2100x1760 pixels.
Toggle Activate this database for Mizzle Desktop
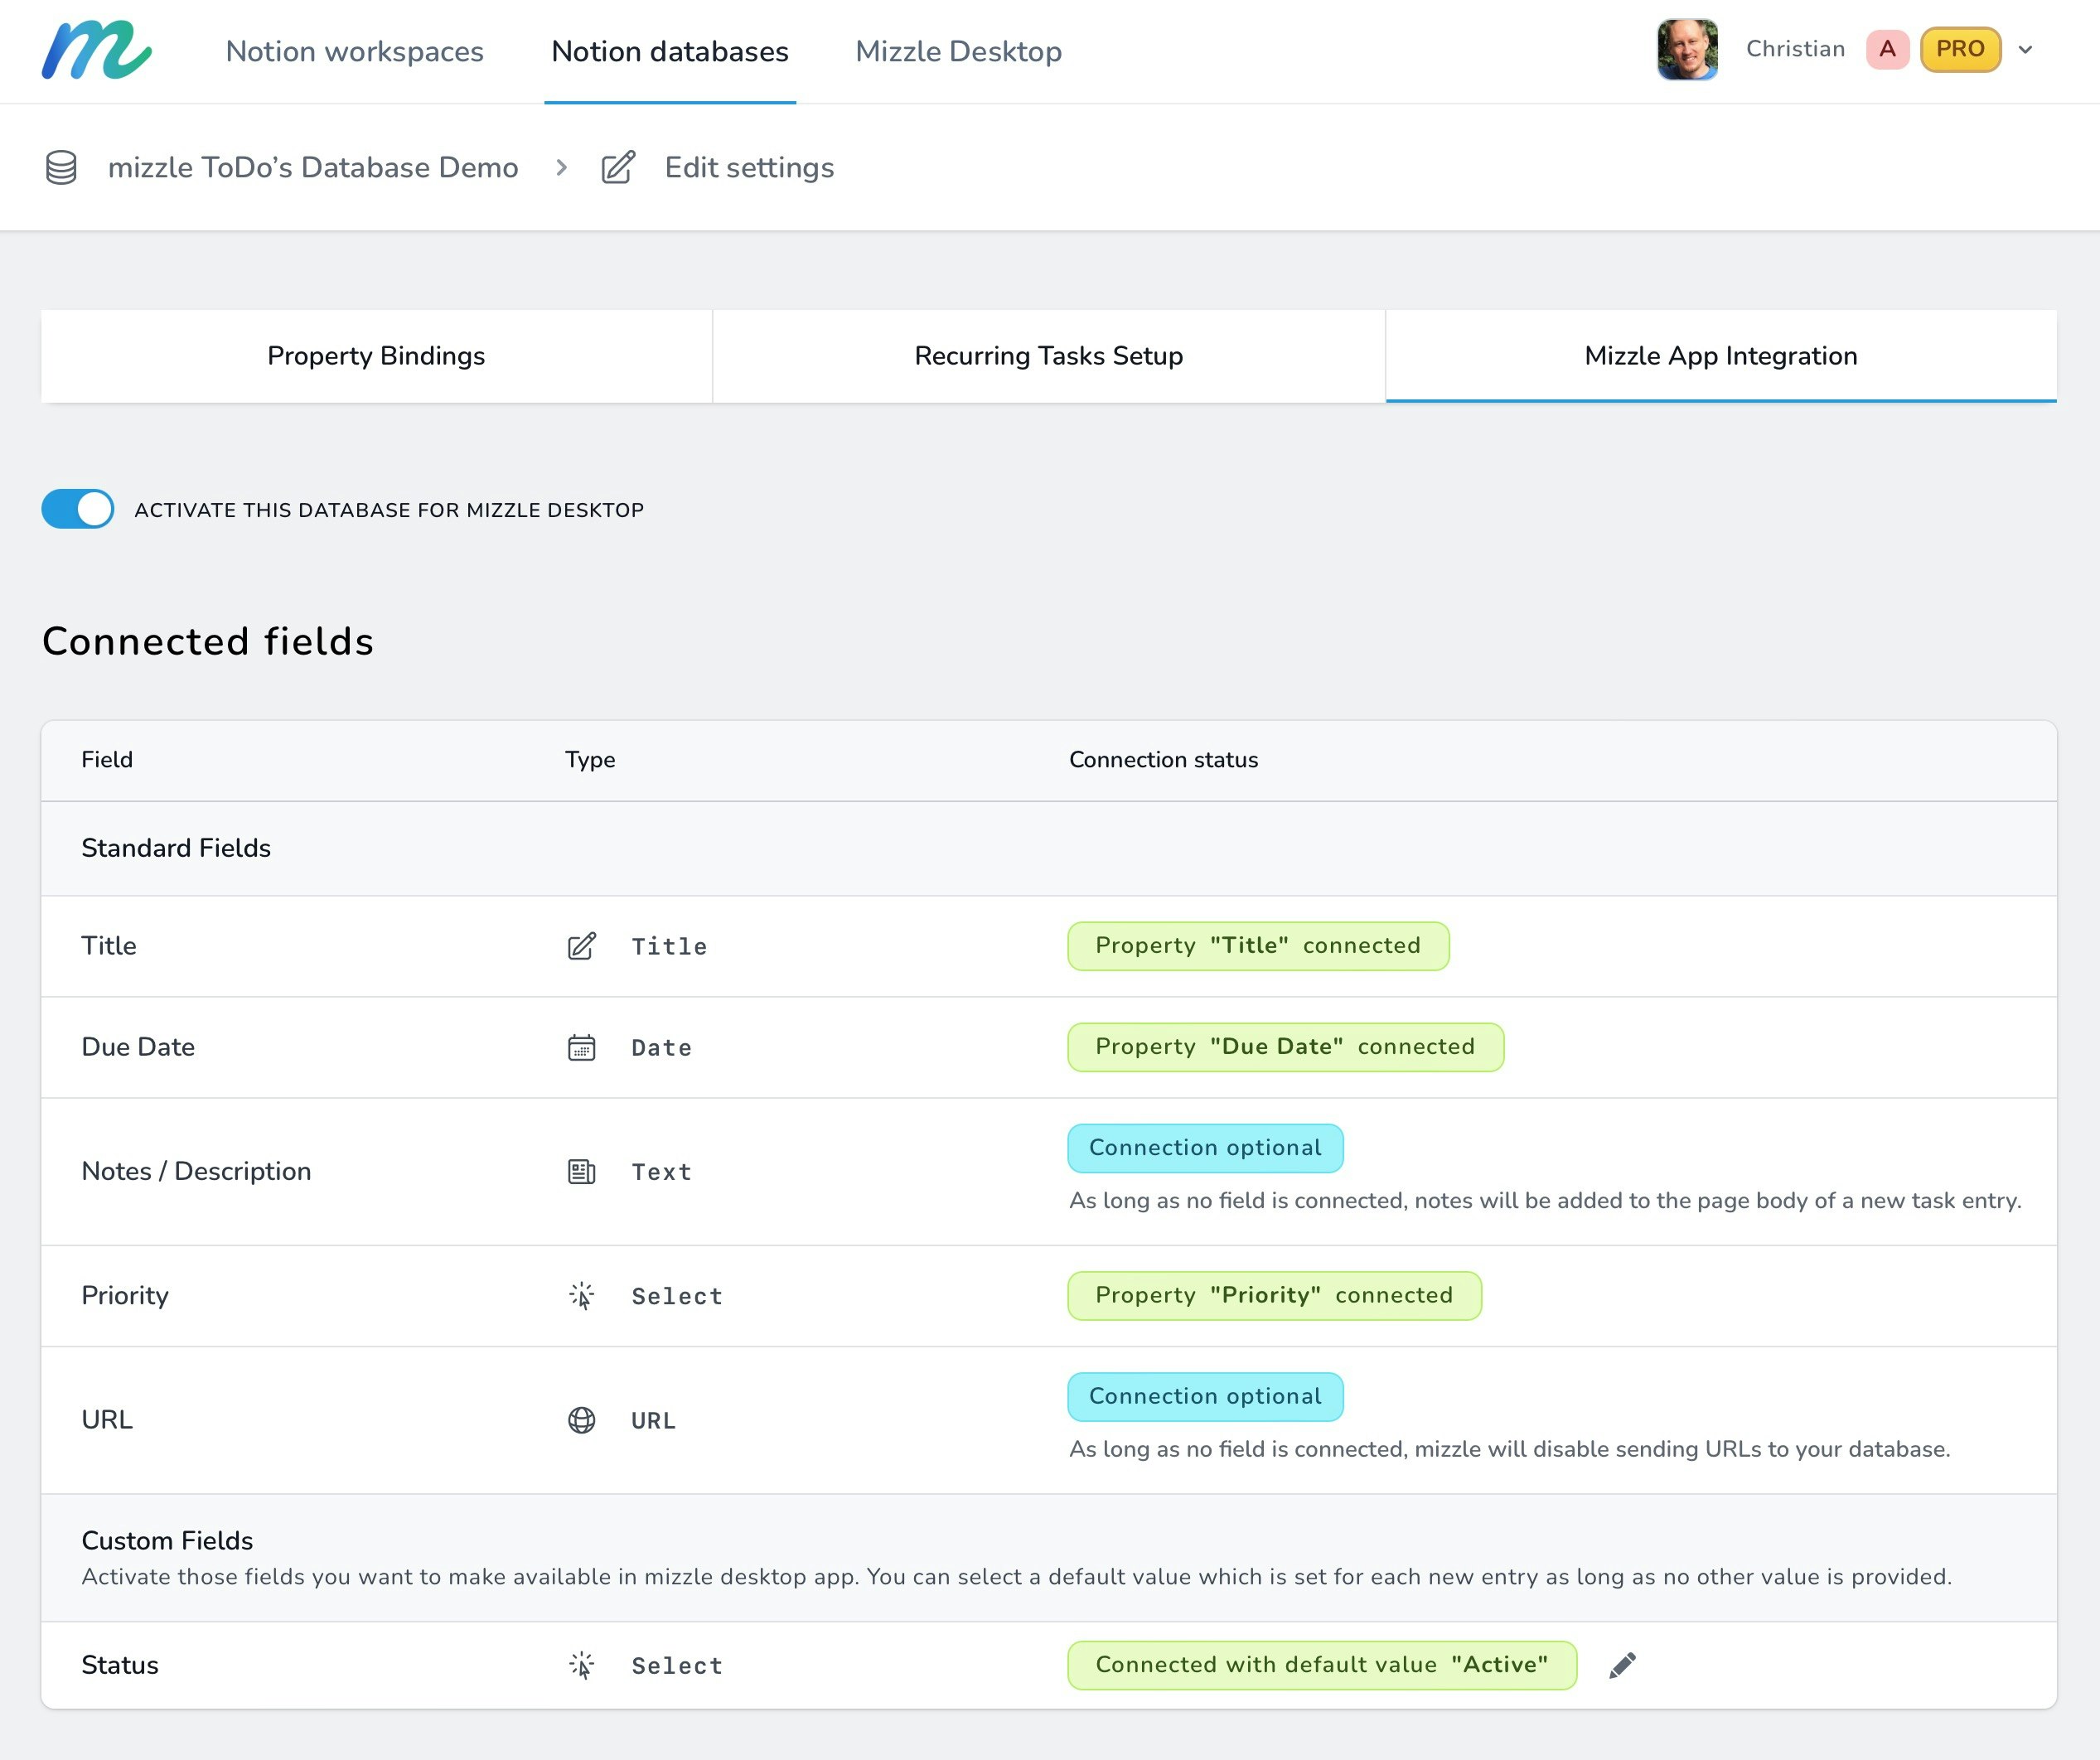(78, 509)
